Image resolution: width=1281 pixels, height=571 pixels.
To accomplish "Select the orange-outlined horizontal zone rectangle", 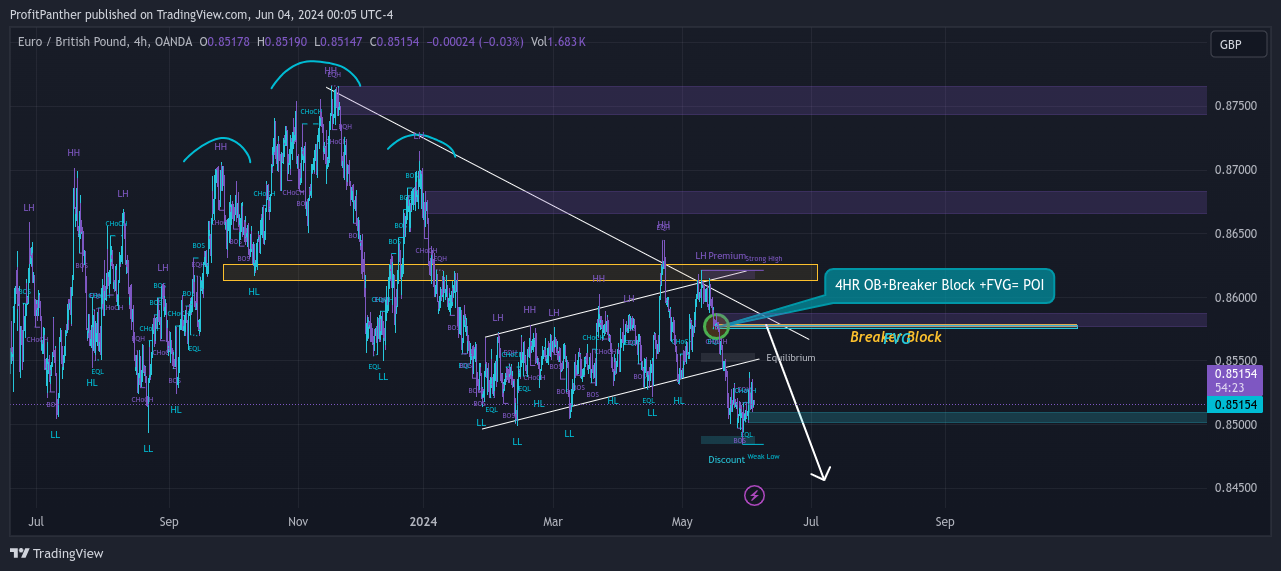I will (520, 272).
